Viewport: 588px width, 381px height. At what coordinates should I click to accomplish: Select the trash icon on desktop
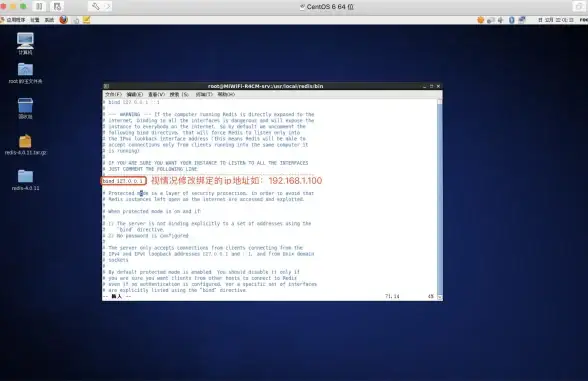(x=25, y=108)
